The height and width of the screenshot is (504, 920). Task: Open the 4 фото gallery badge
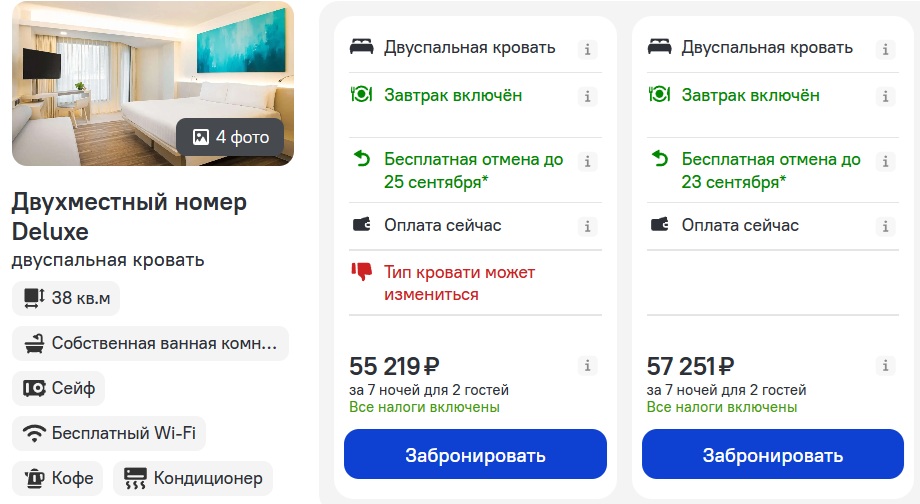(231, 137)
